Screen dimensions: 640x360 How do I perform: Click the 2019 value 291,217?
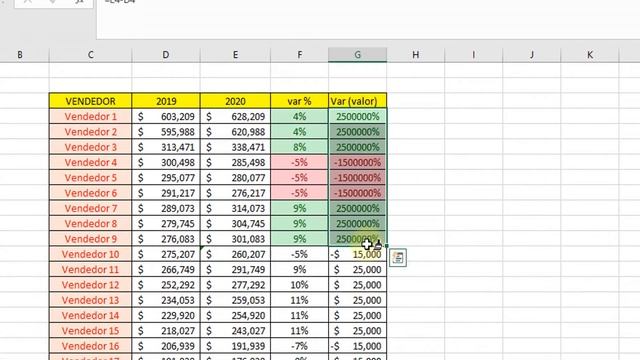click(166, 193)
